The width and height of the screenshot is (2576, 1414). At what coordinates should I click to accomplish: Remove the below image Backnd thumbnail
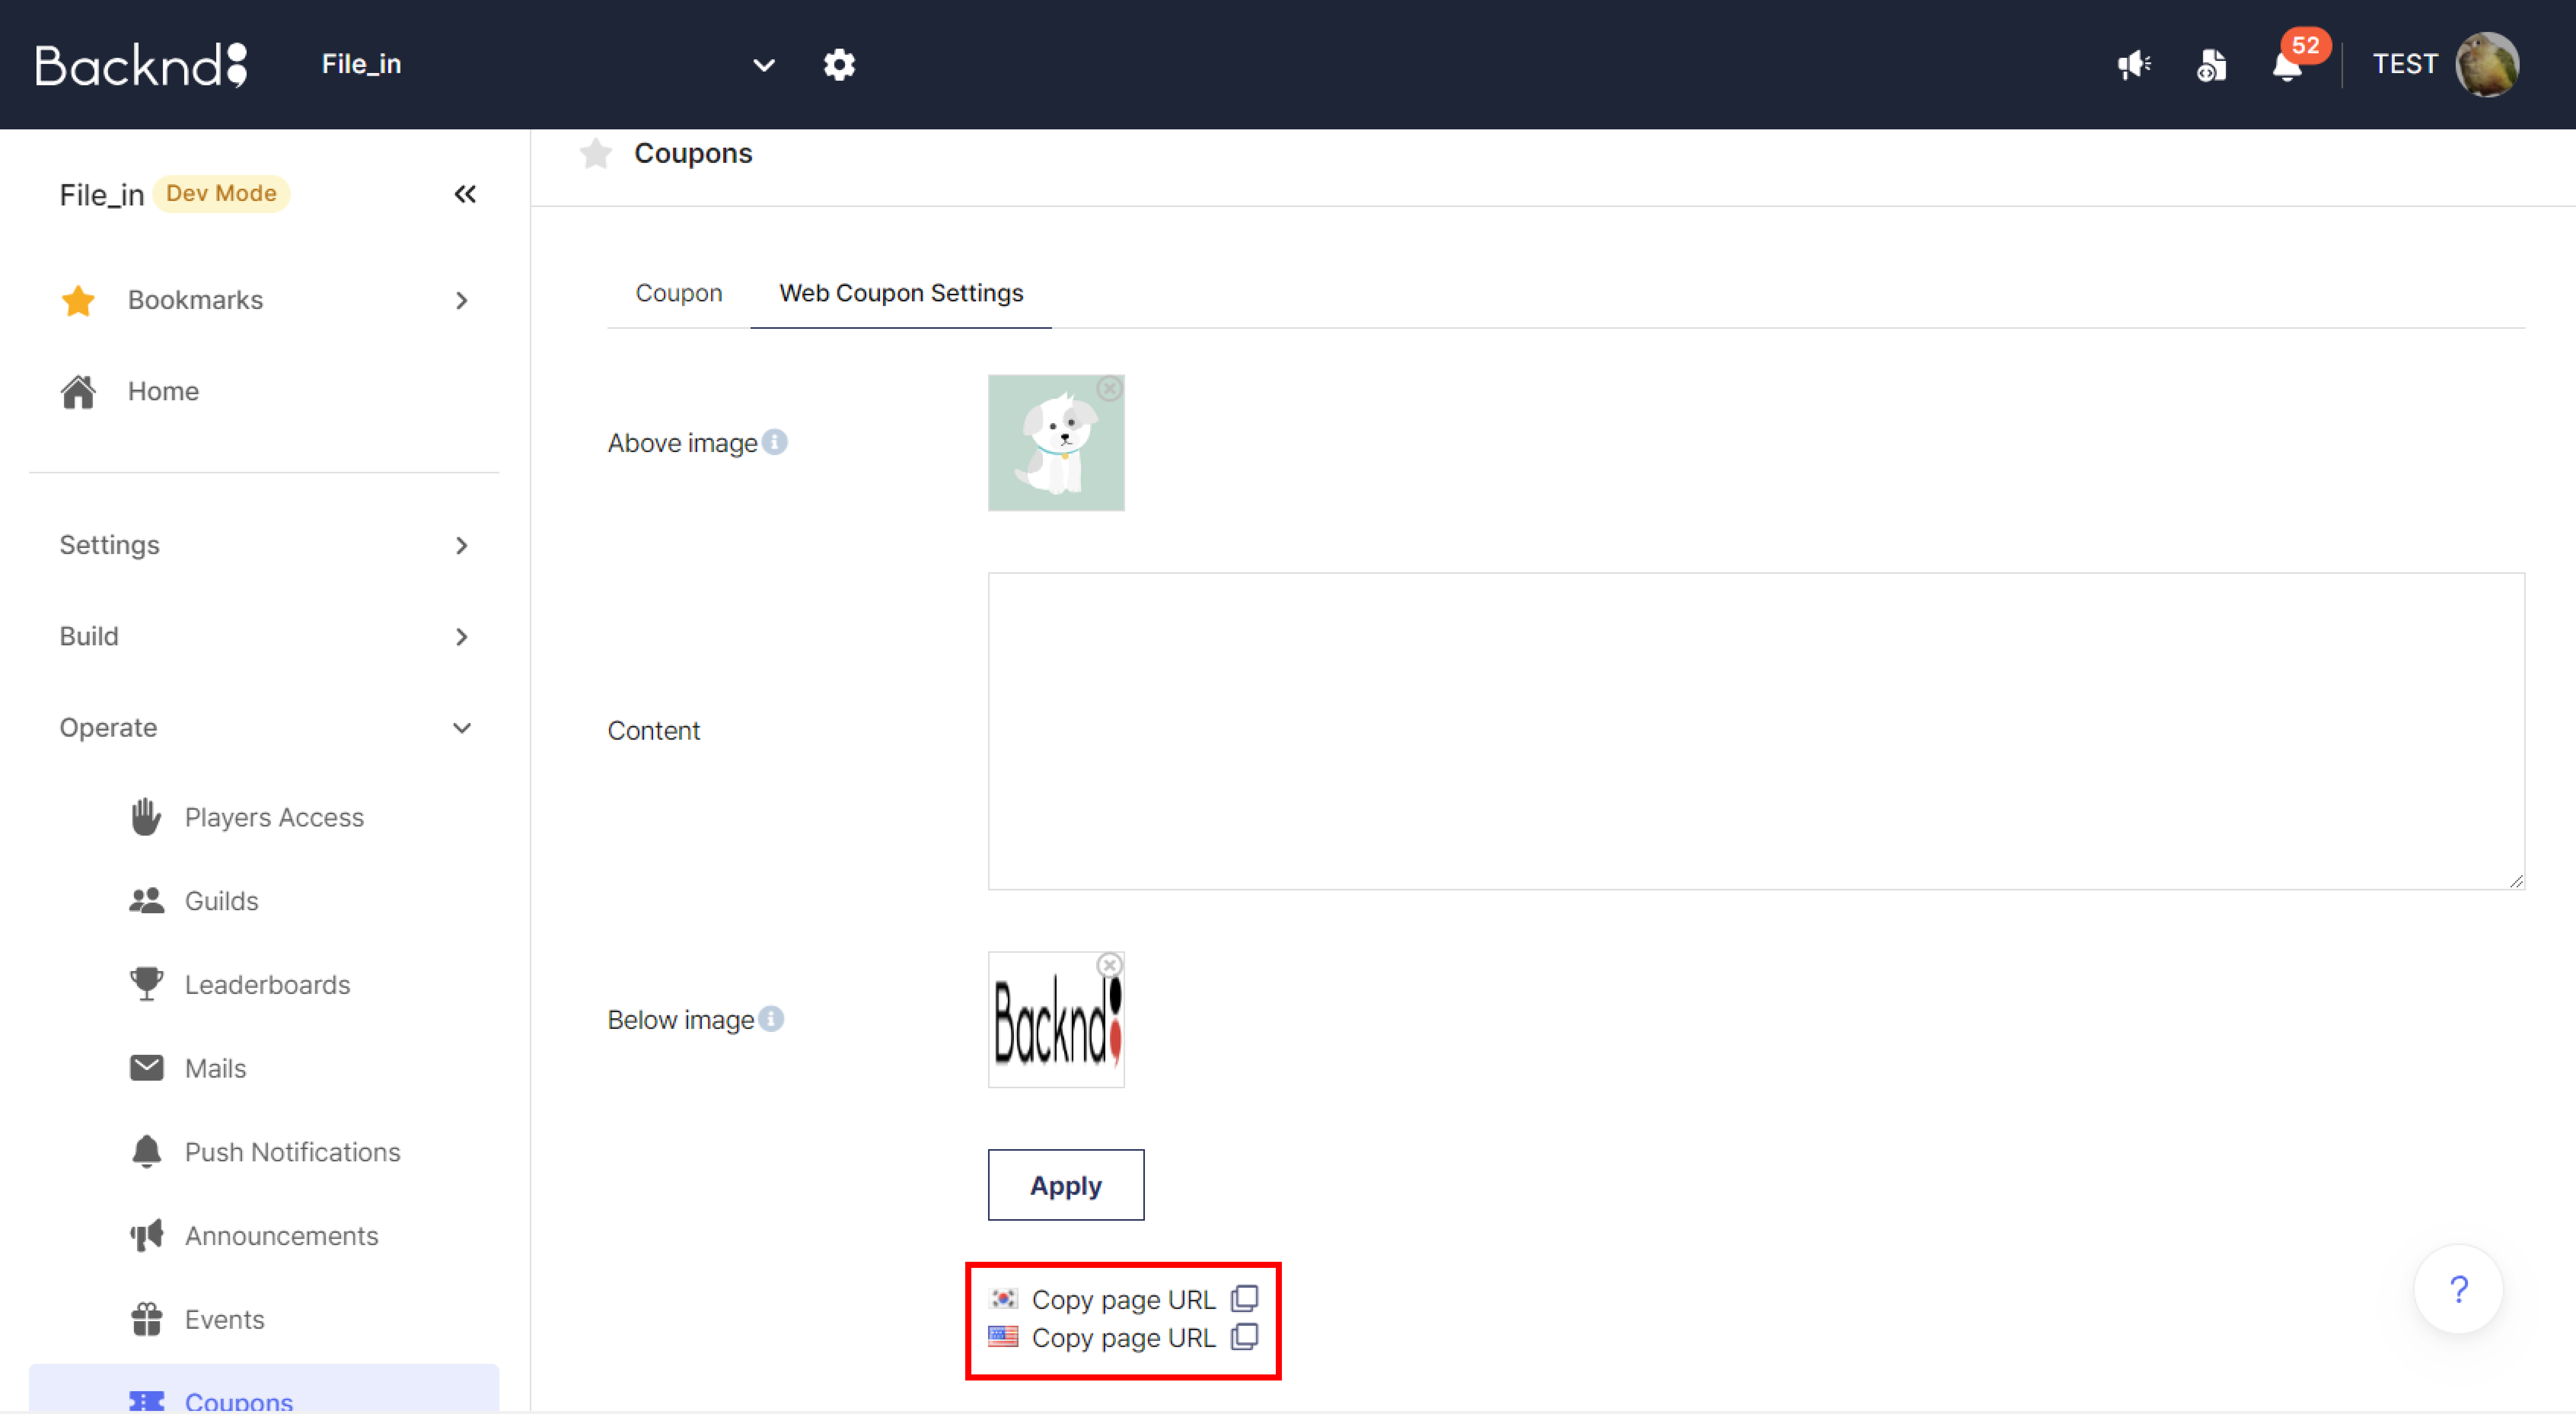click(1109, 965)
